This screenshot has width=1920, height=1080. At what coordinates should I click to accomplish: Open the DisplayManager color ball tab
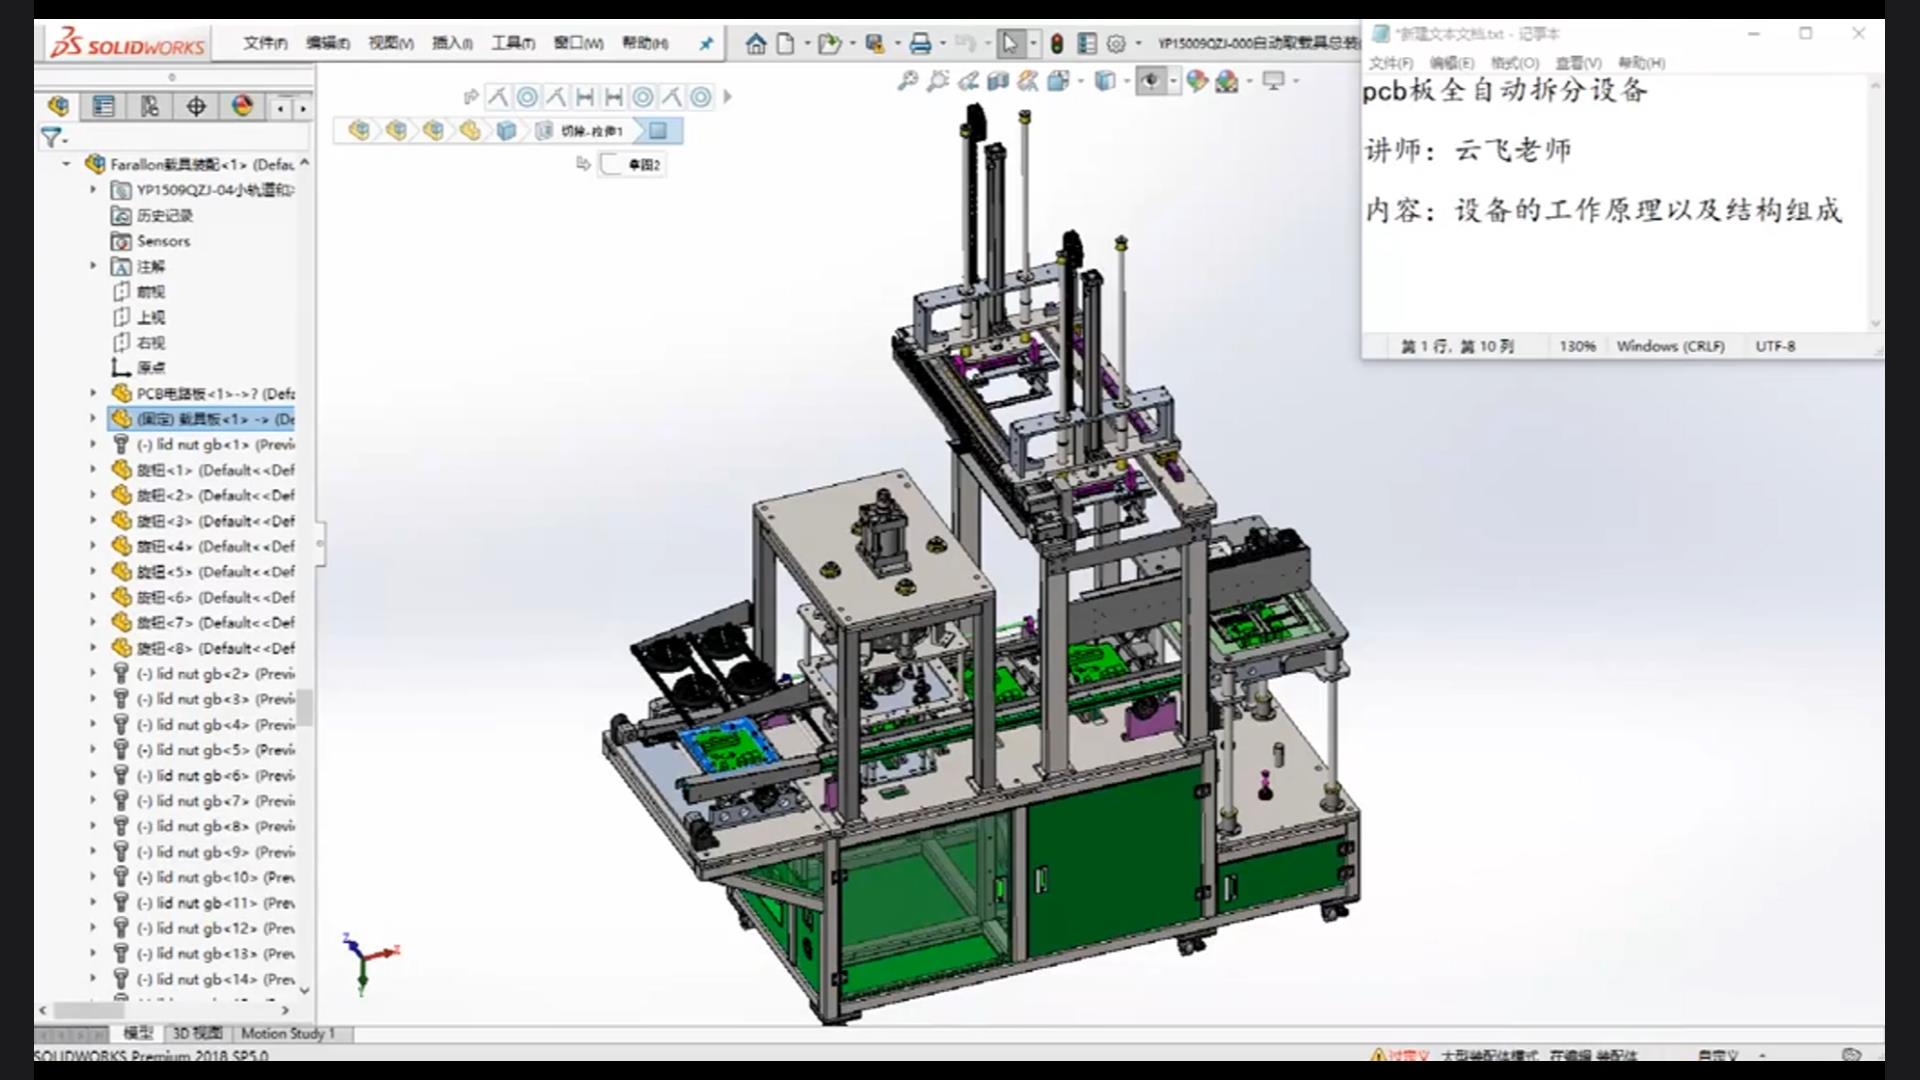click(x=242, y=106)
